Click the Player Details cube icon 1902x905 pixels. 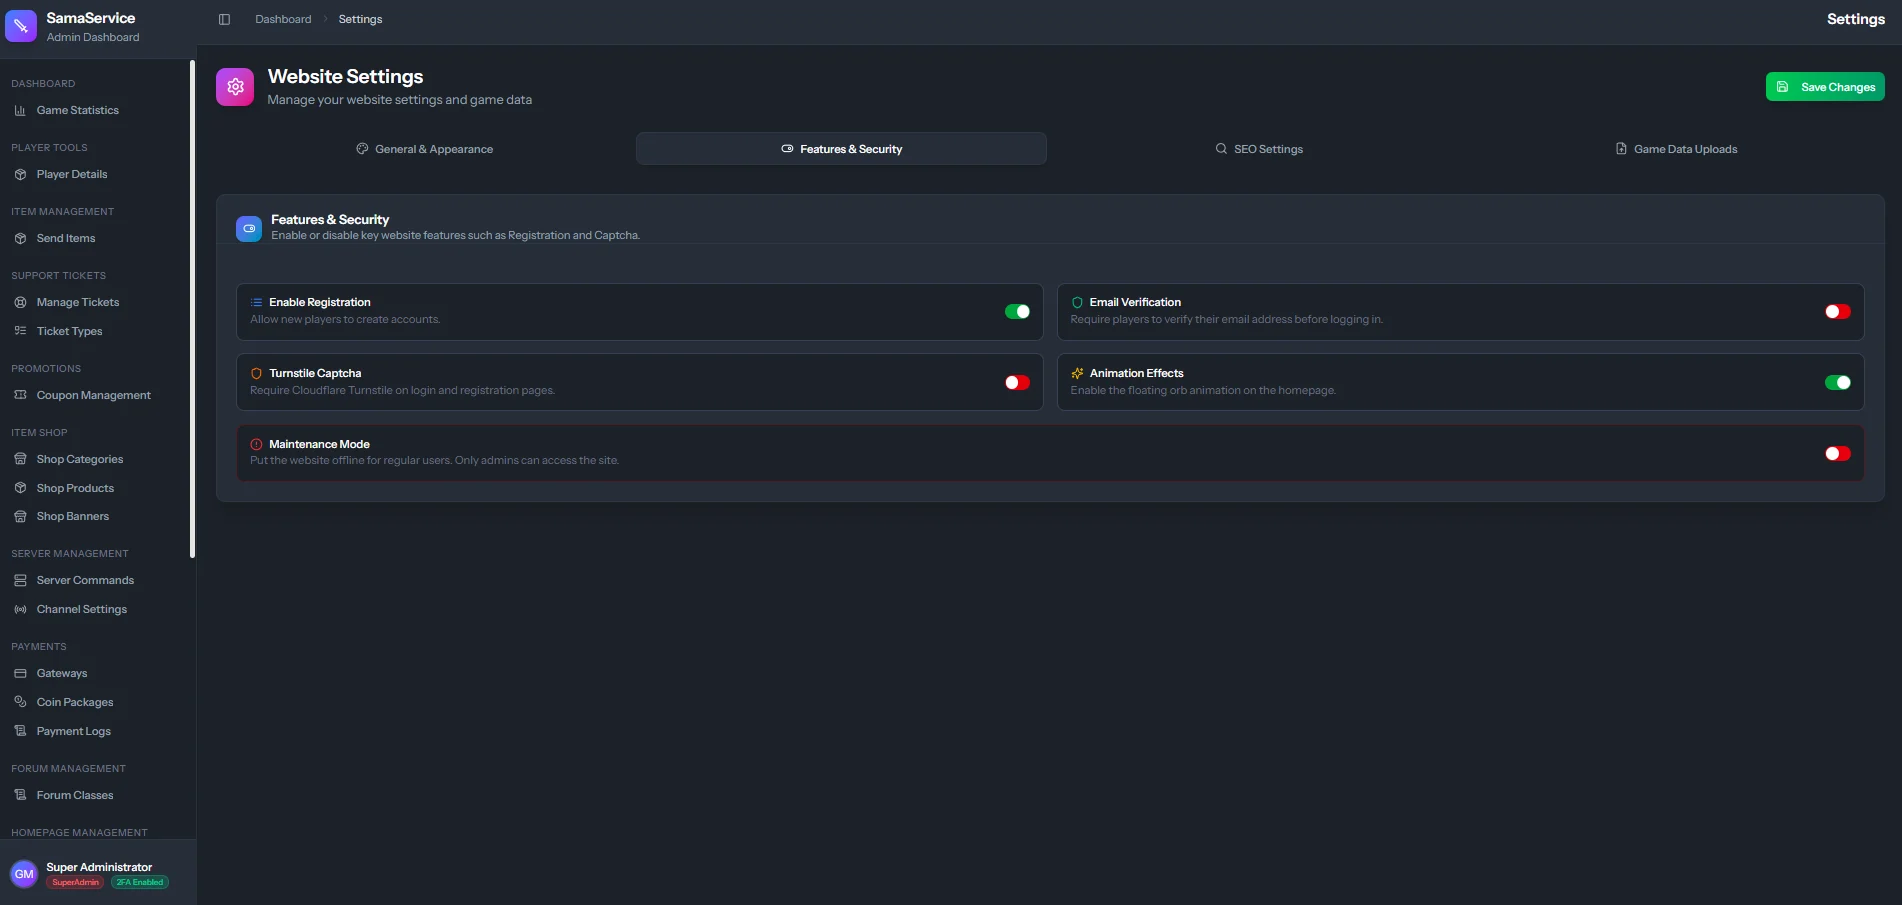coord(20,174)
